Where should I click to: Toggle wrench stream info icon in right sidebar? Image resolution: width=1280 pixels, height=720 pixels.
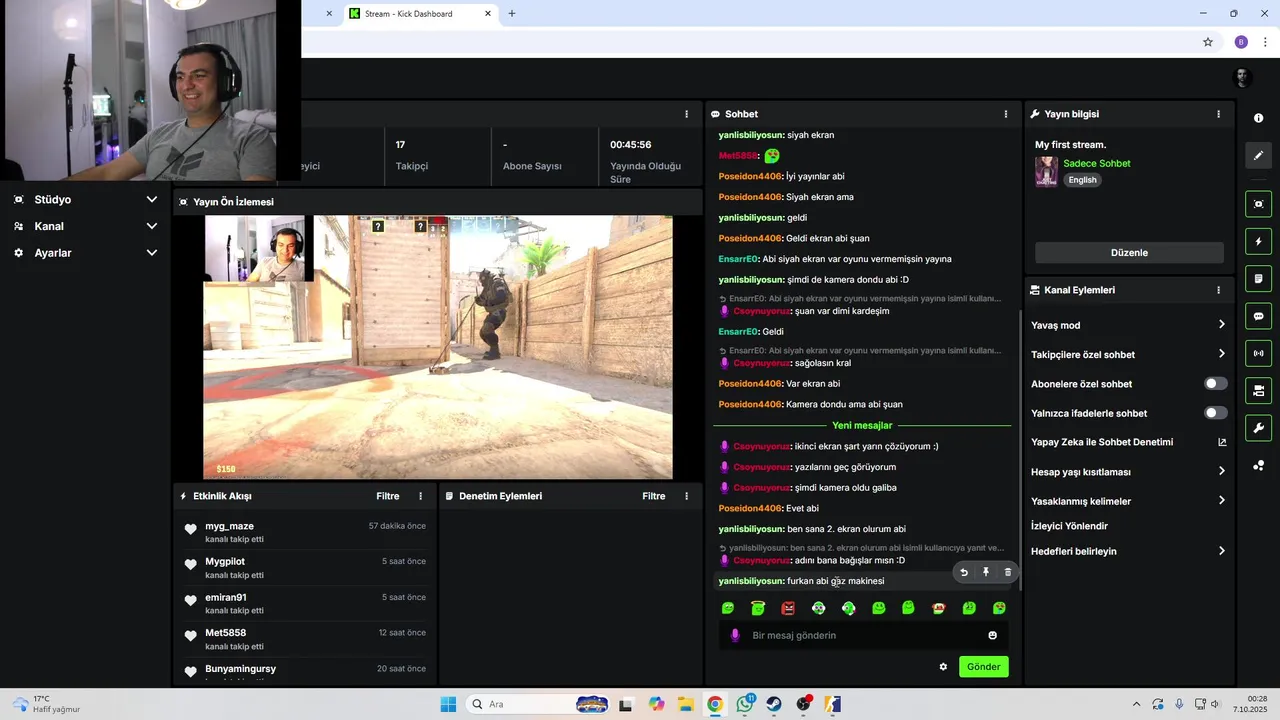[1258, 428]
